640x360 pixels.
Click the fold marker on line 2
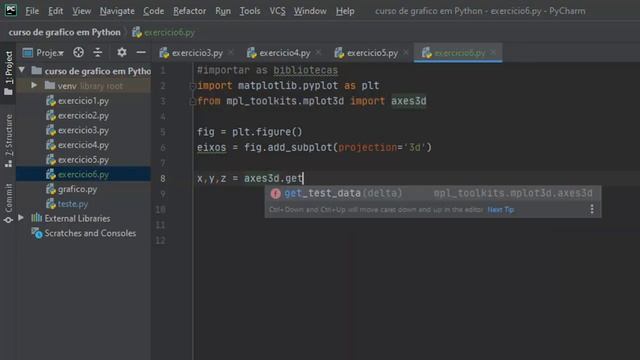tap(193, 86)
